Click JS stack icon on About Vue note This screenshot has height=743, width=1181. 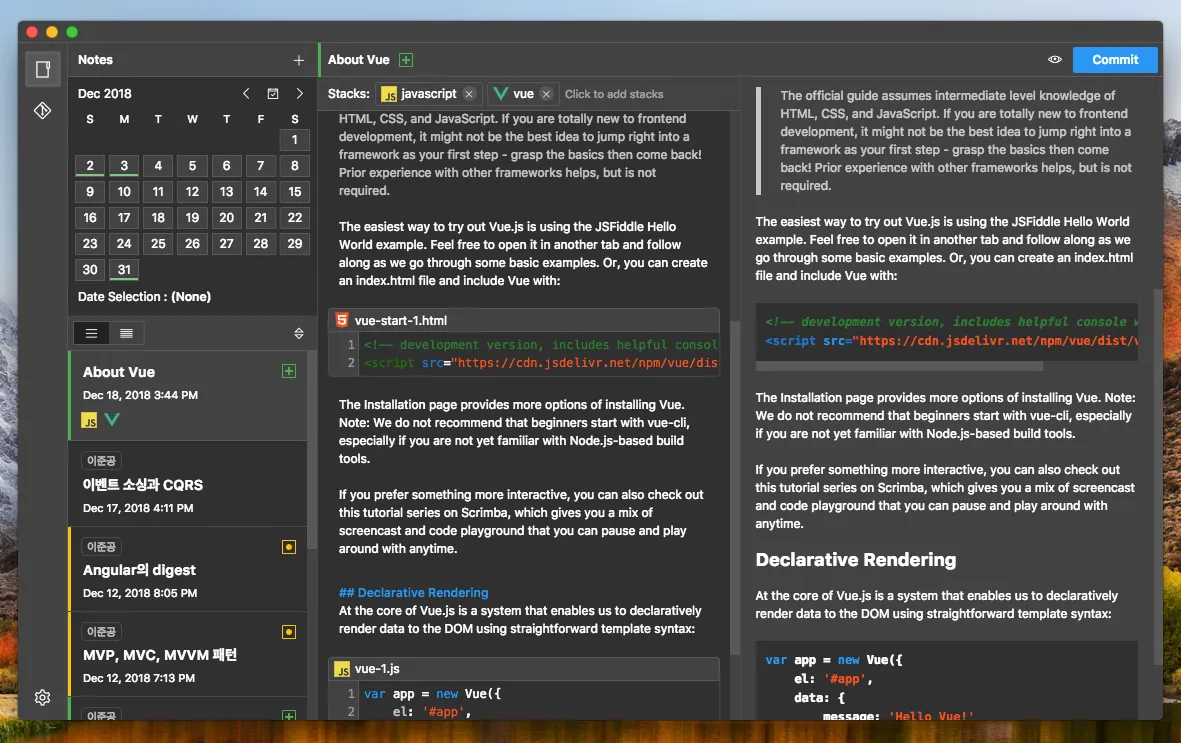tap(89, 420)
